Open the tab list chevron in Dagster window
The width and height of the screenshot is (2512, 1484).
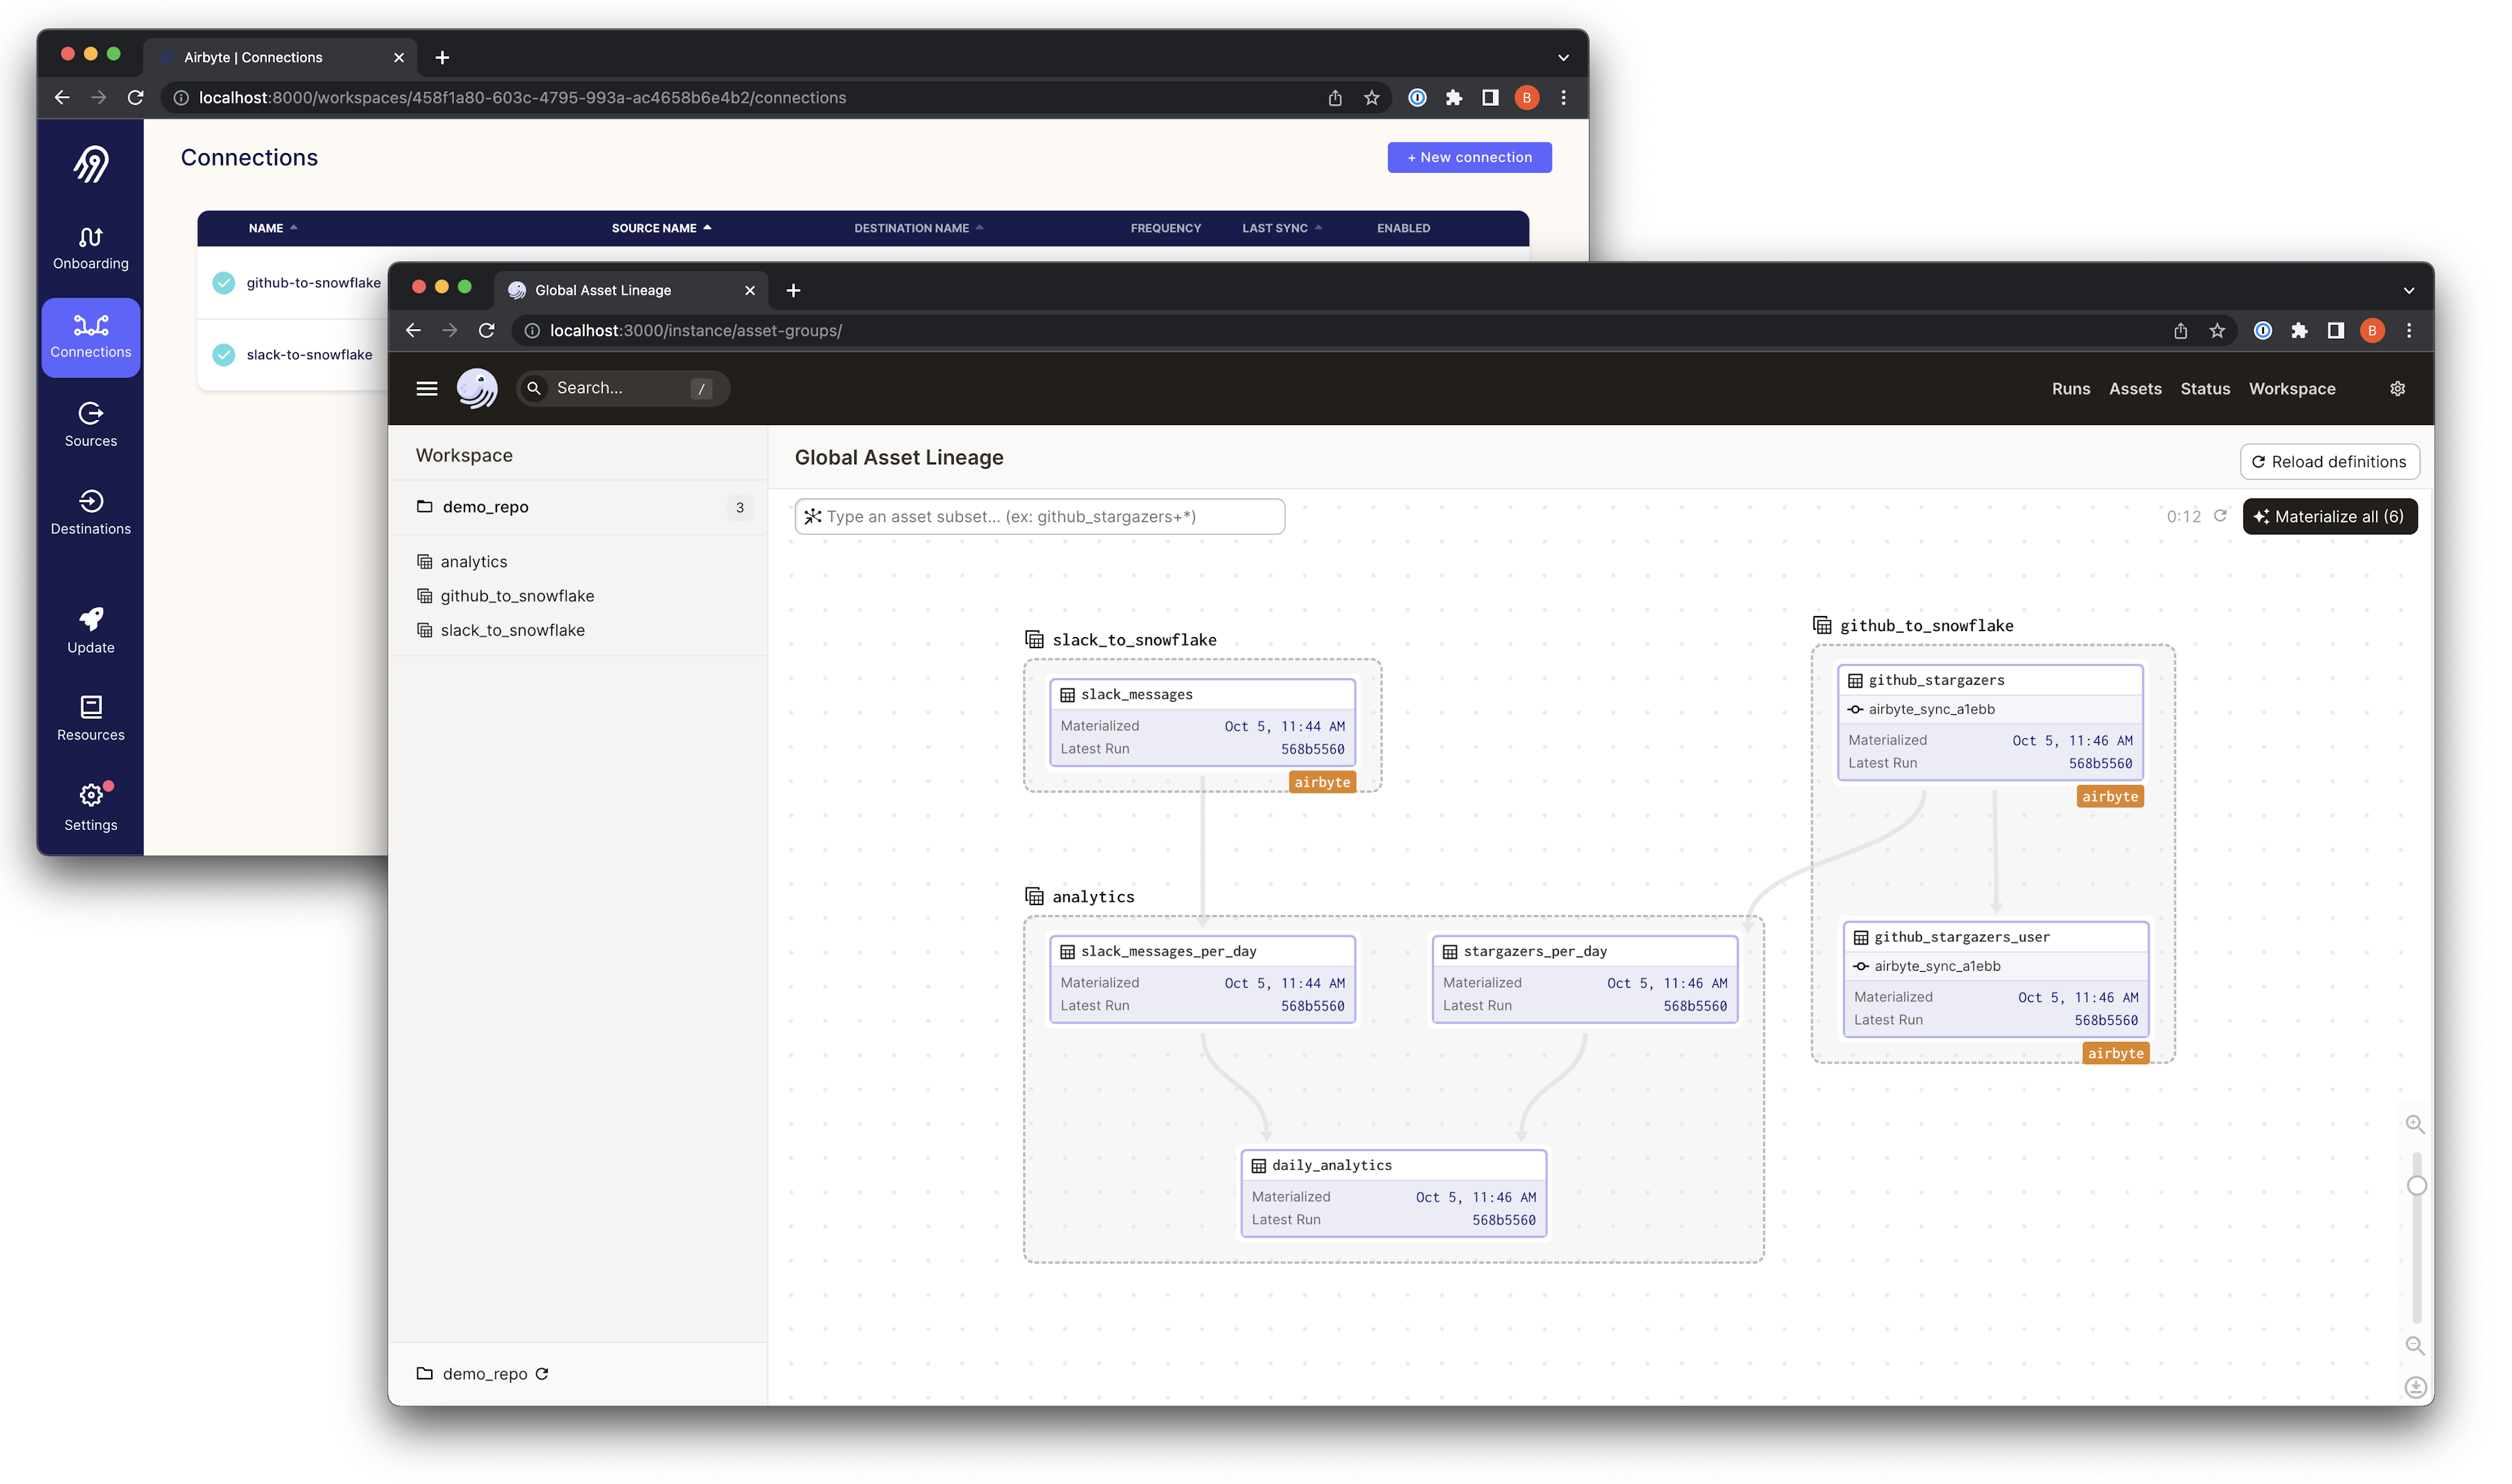pos(2408,290)
